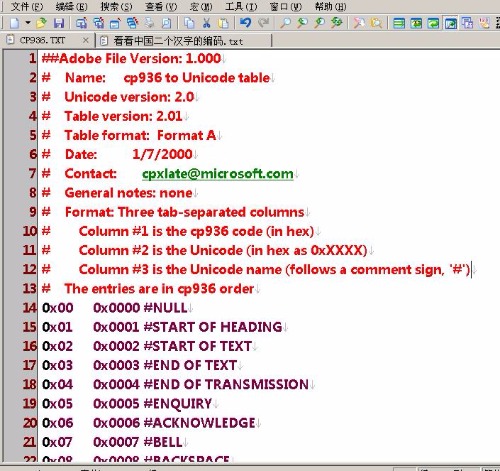
Task: Toggle the highlighted Wrap by Page icon
Action: [450, 23]
